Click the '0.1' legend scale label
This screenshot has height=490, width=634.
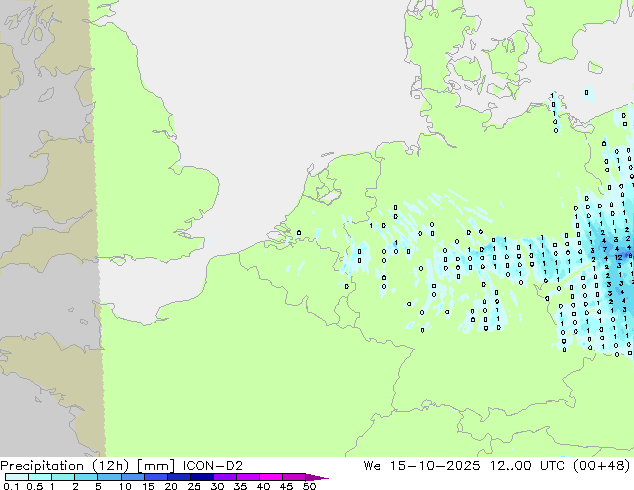coord(11,486)
